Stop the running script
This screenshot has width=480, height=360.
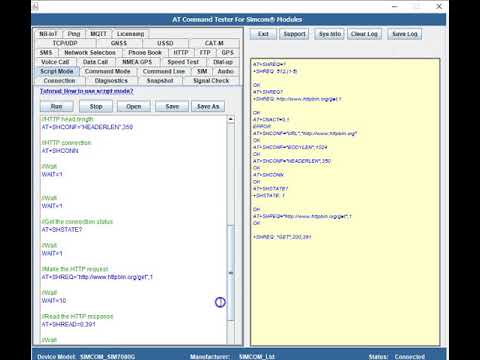pyautogui.click(x=96, y=106)
